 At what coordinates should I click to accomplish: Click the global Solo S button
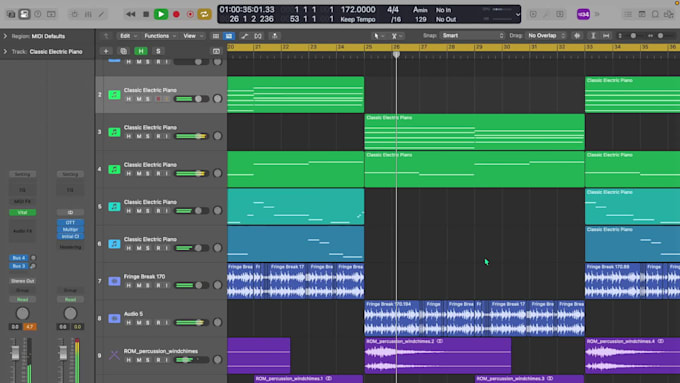[158, 51]
